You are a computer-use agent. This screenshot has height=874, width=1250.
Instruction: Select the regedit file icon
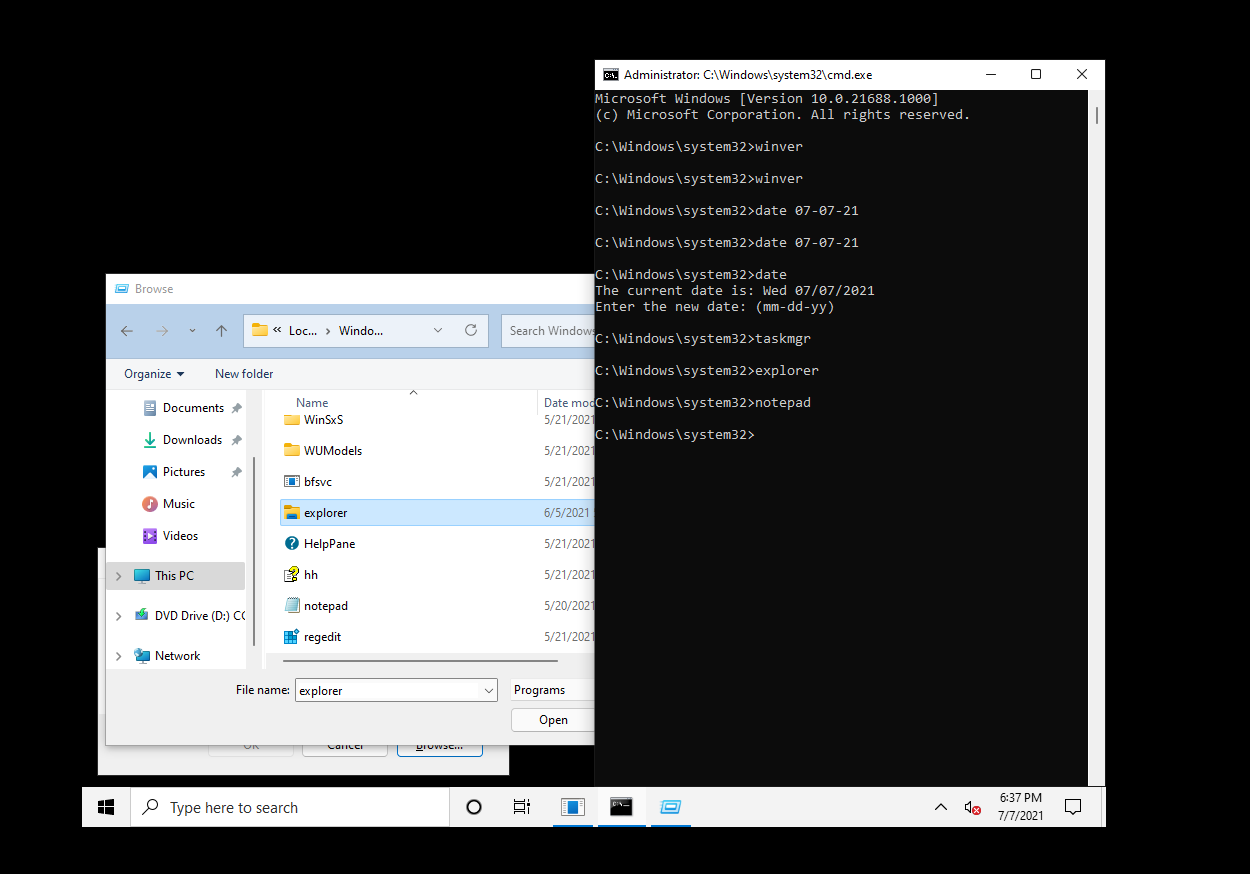pos(292,637)
